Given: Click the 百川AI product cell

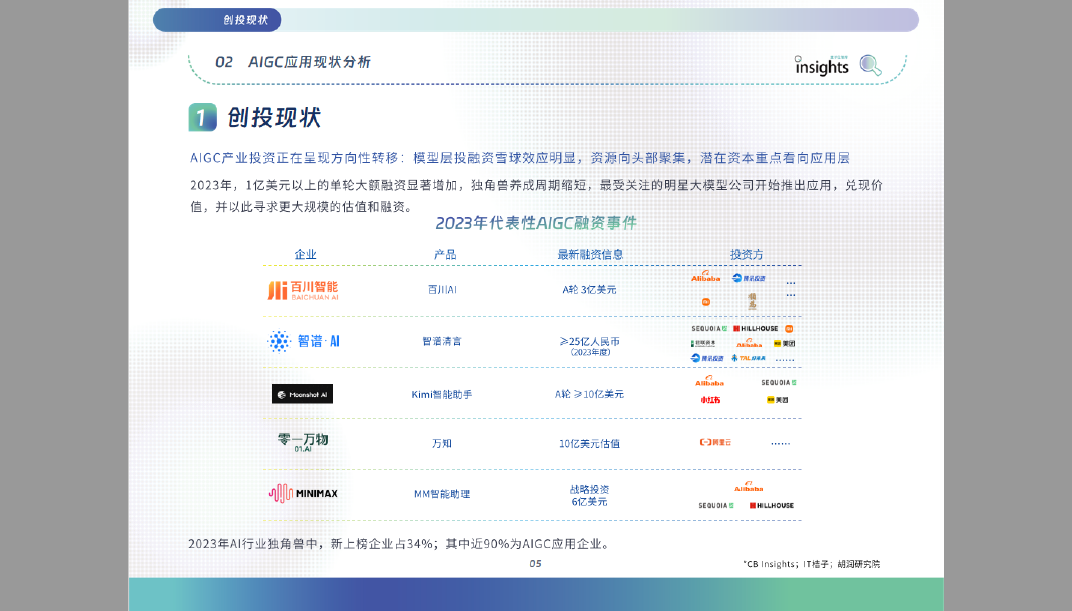Looking at the screenshot, I should pyautogui.click(x=442, y=290).
